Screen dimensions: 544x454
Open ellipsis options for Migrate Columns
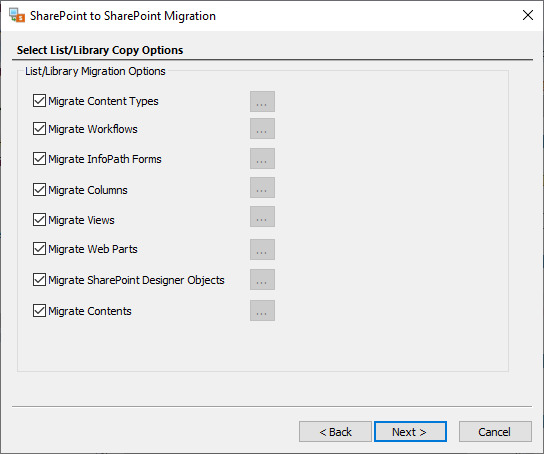(262, 188)
